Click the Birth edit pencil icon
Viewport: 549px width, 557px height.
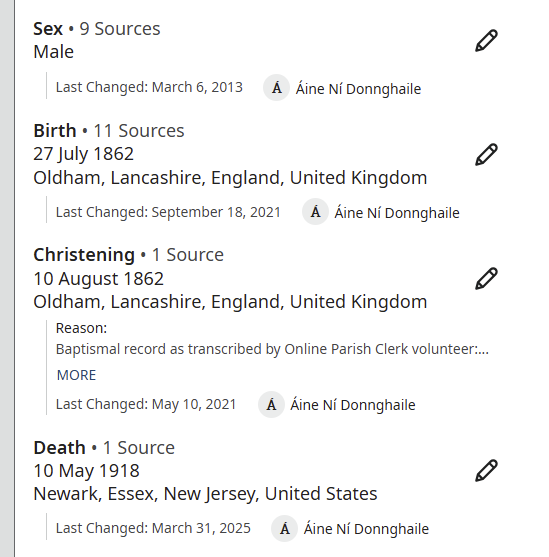coord(486,154)
